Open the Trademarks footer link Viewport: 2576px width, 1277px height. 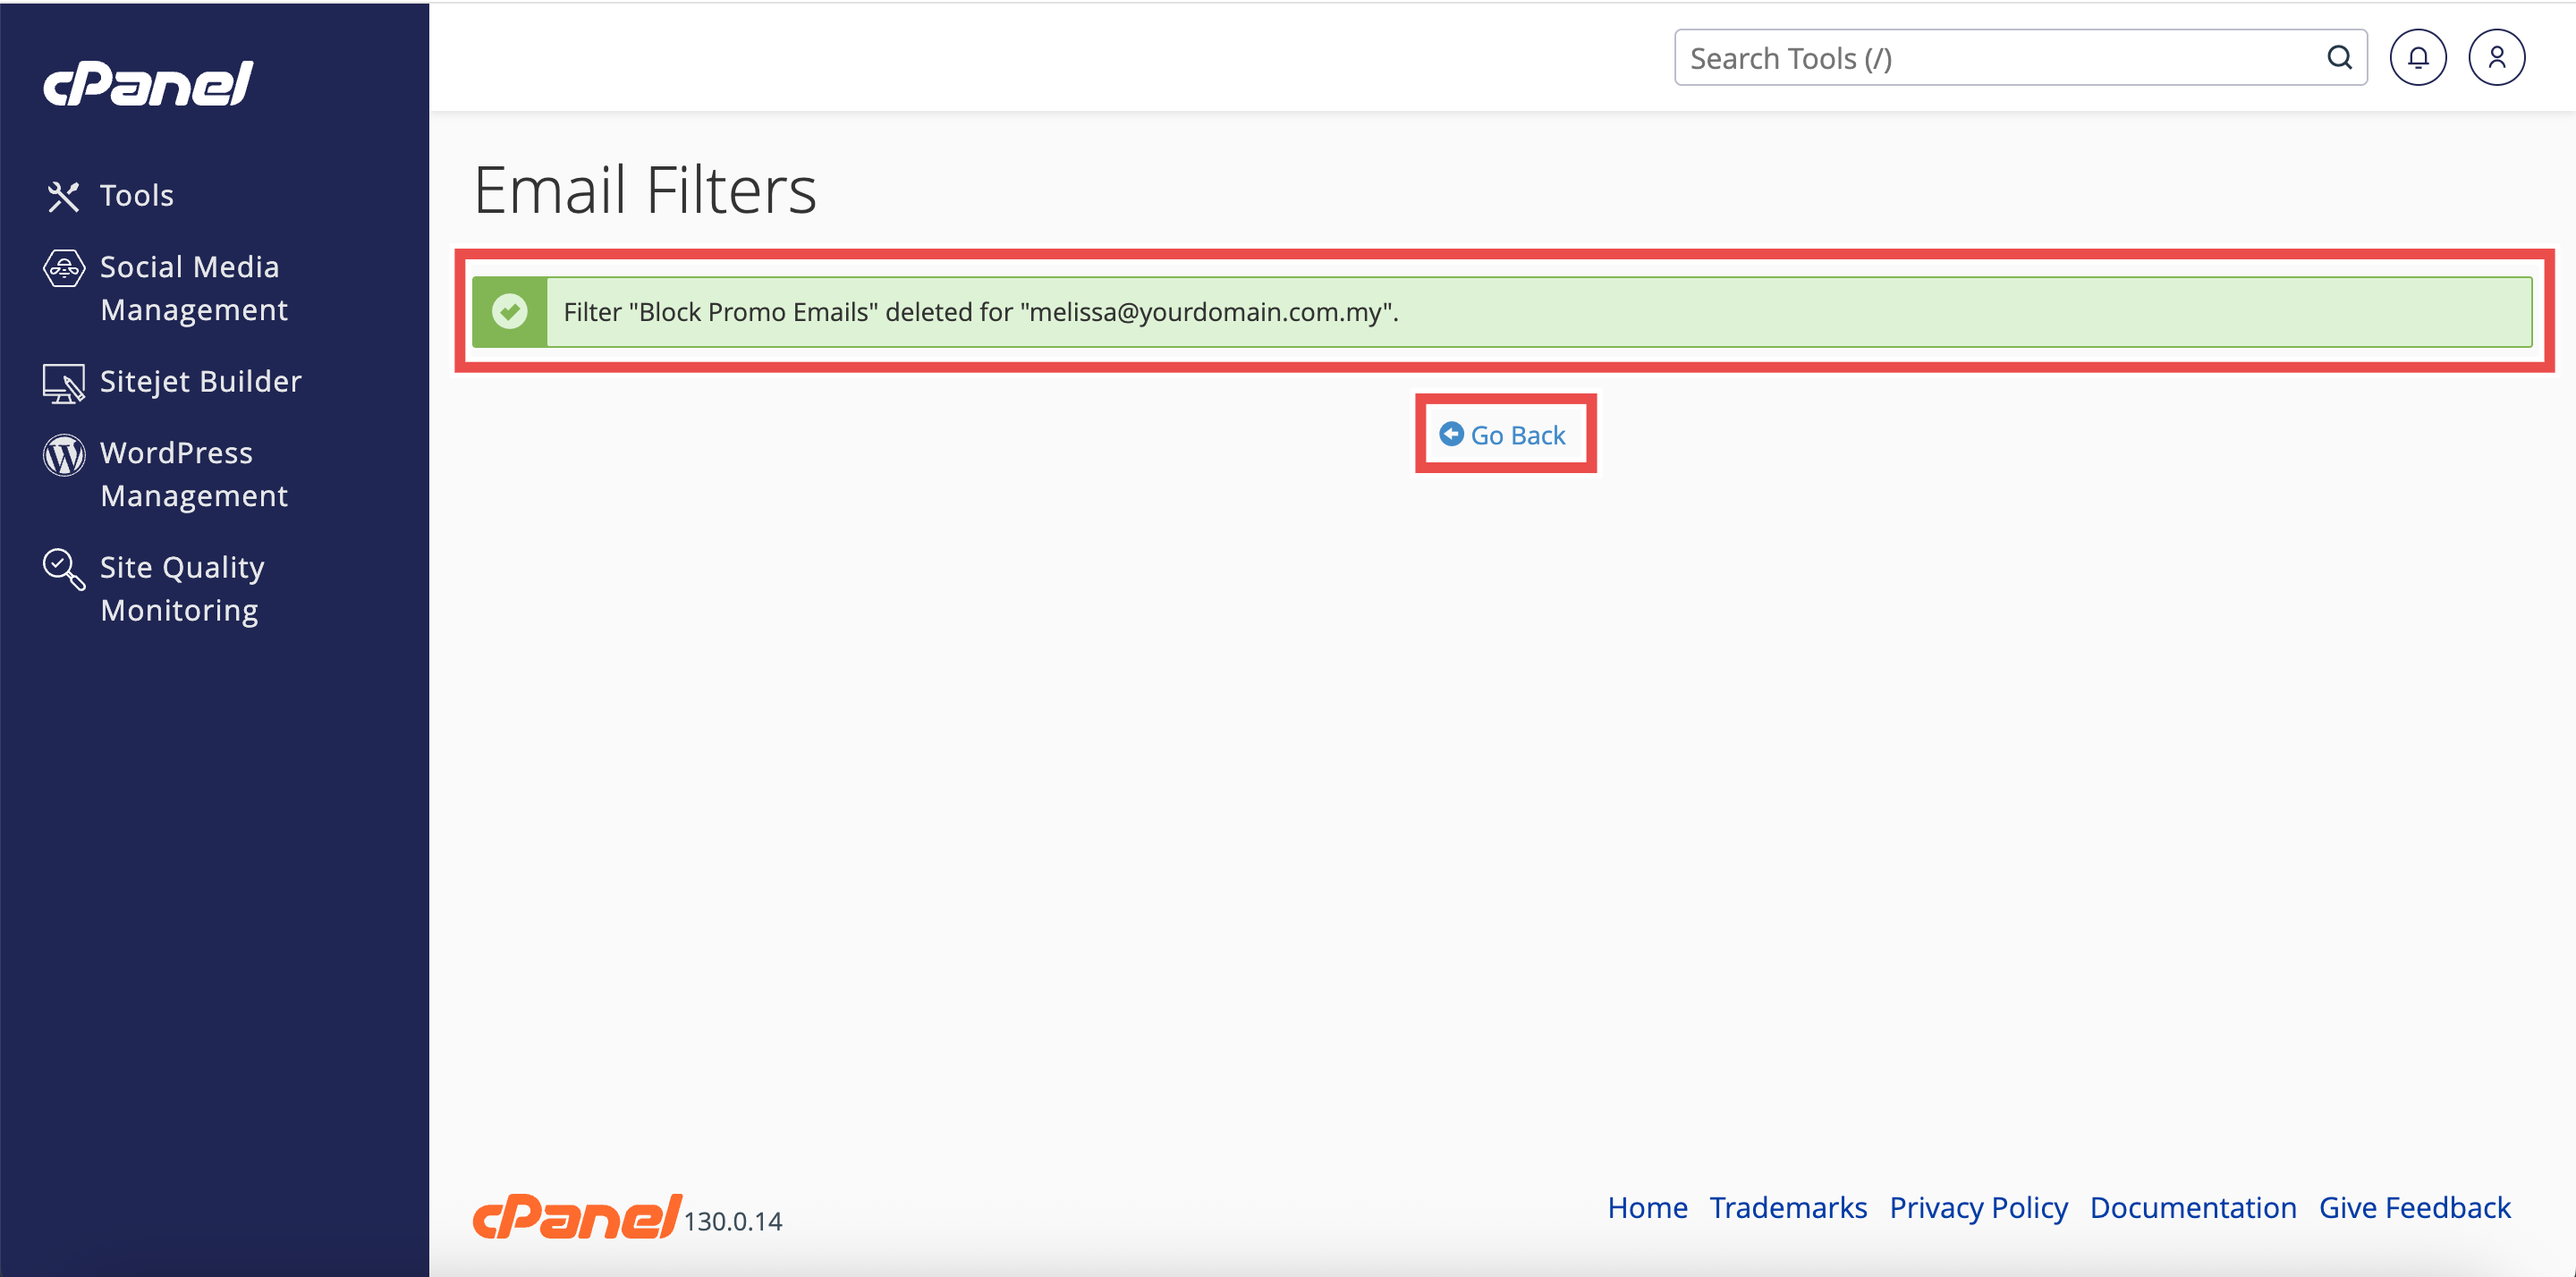[1787, 1208]
